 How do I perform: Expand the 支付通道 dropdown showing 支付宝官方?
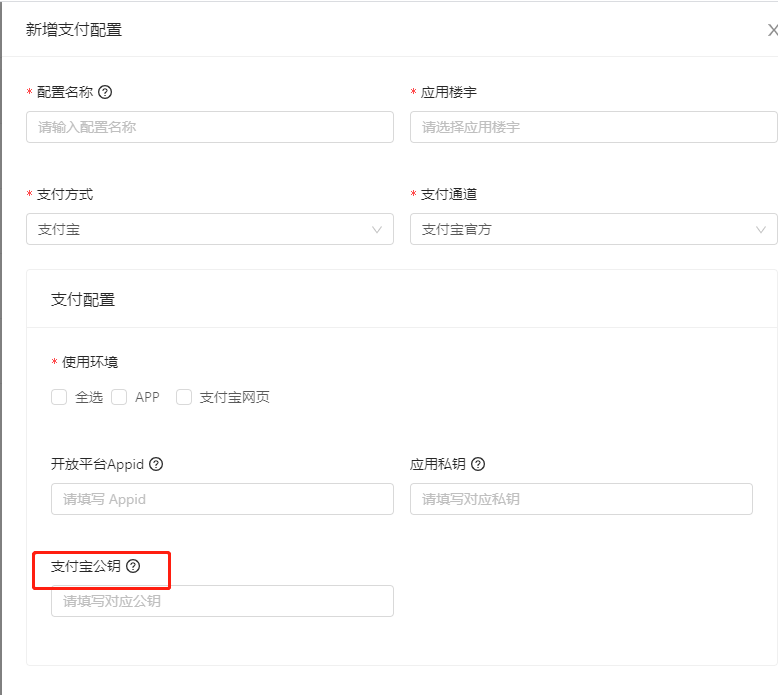click(x=593, y=229)
